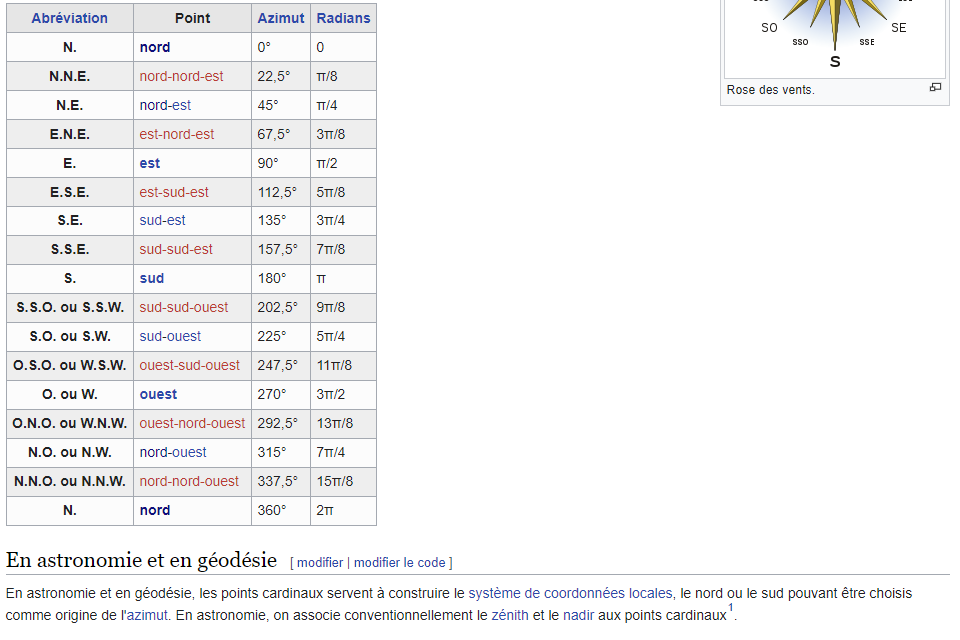Screen dimensions: 960x640
Task: Open the red nord-nord-est link
Action: coord(181,76)
